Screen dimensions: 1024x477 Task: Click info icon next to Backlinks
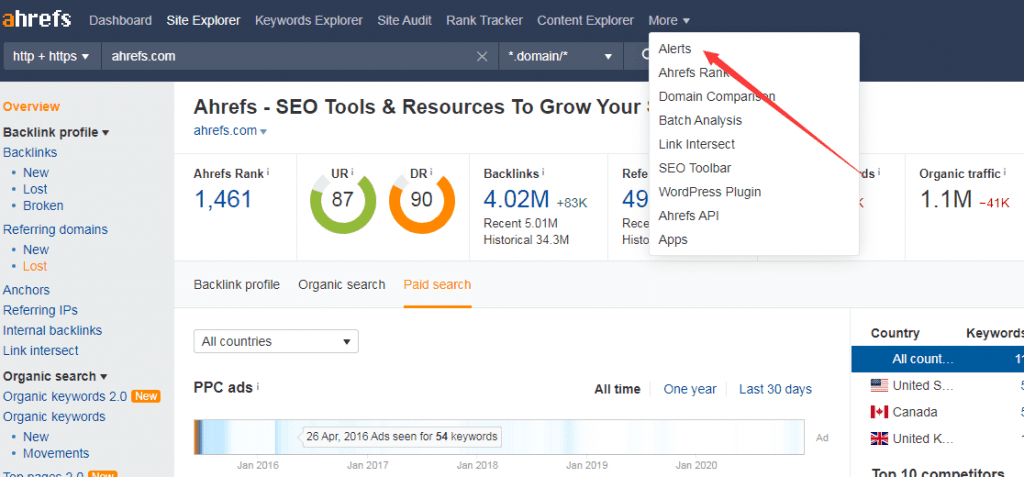pyautogui.click(x=543, y=173)
